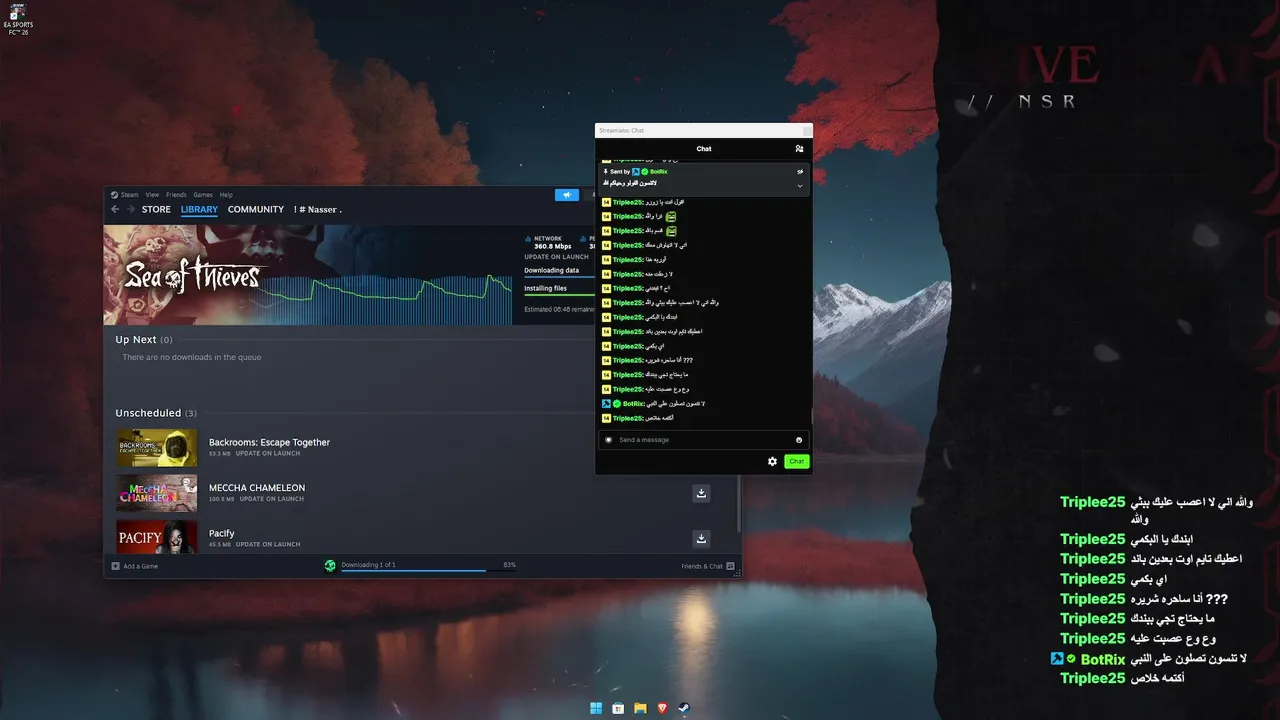Click the Steam icon in the taskbar
The height and width of the screenshot is (720, 1280).
(685, 708)
